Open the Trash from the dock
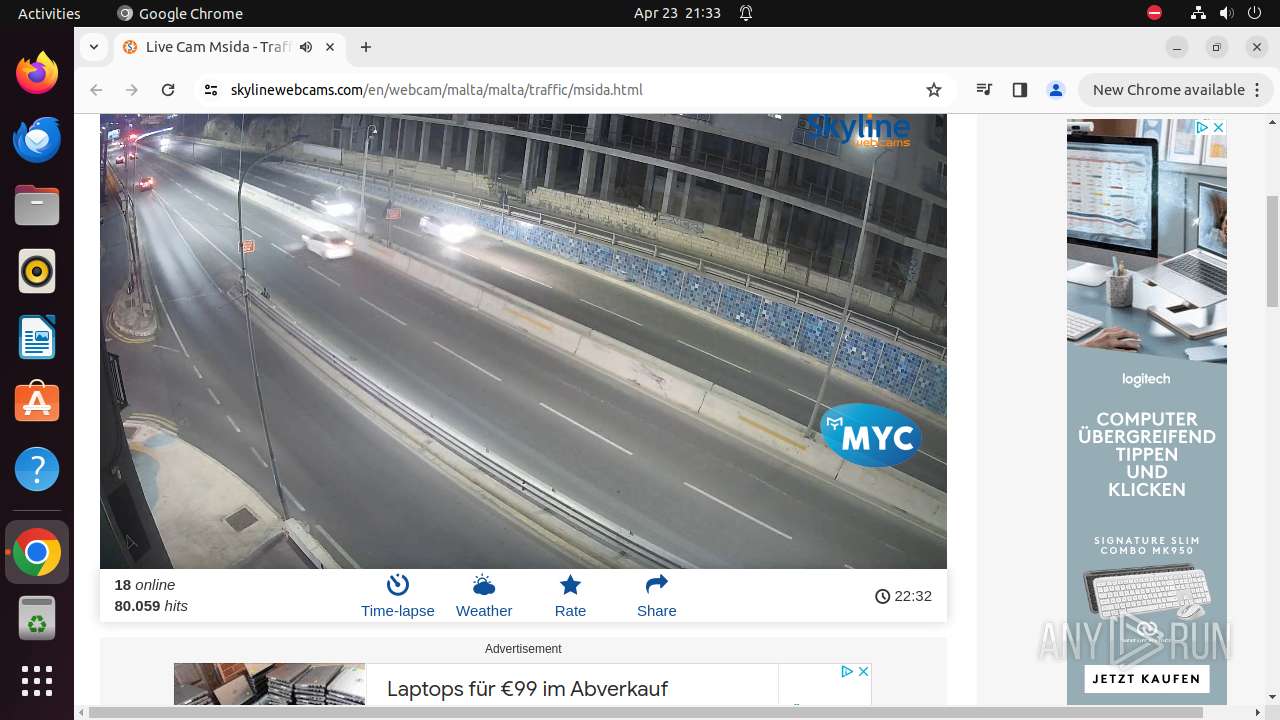 tap(37, 618)
